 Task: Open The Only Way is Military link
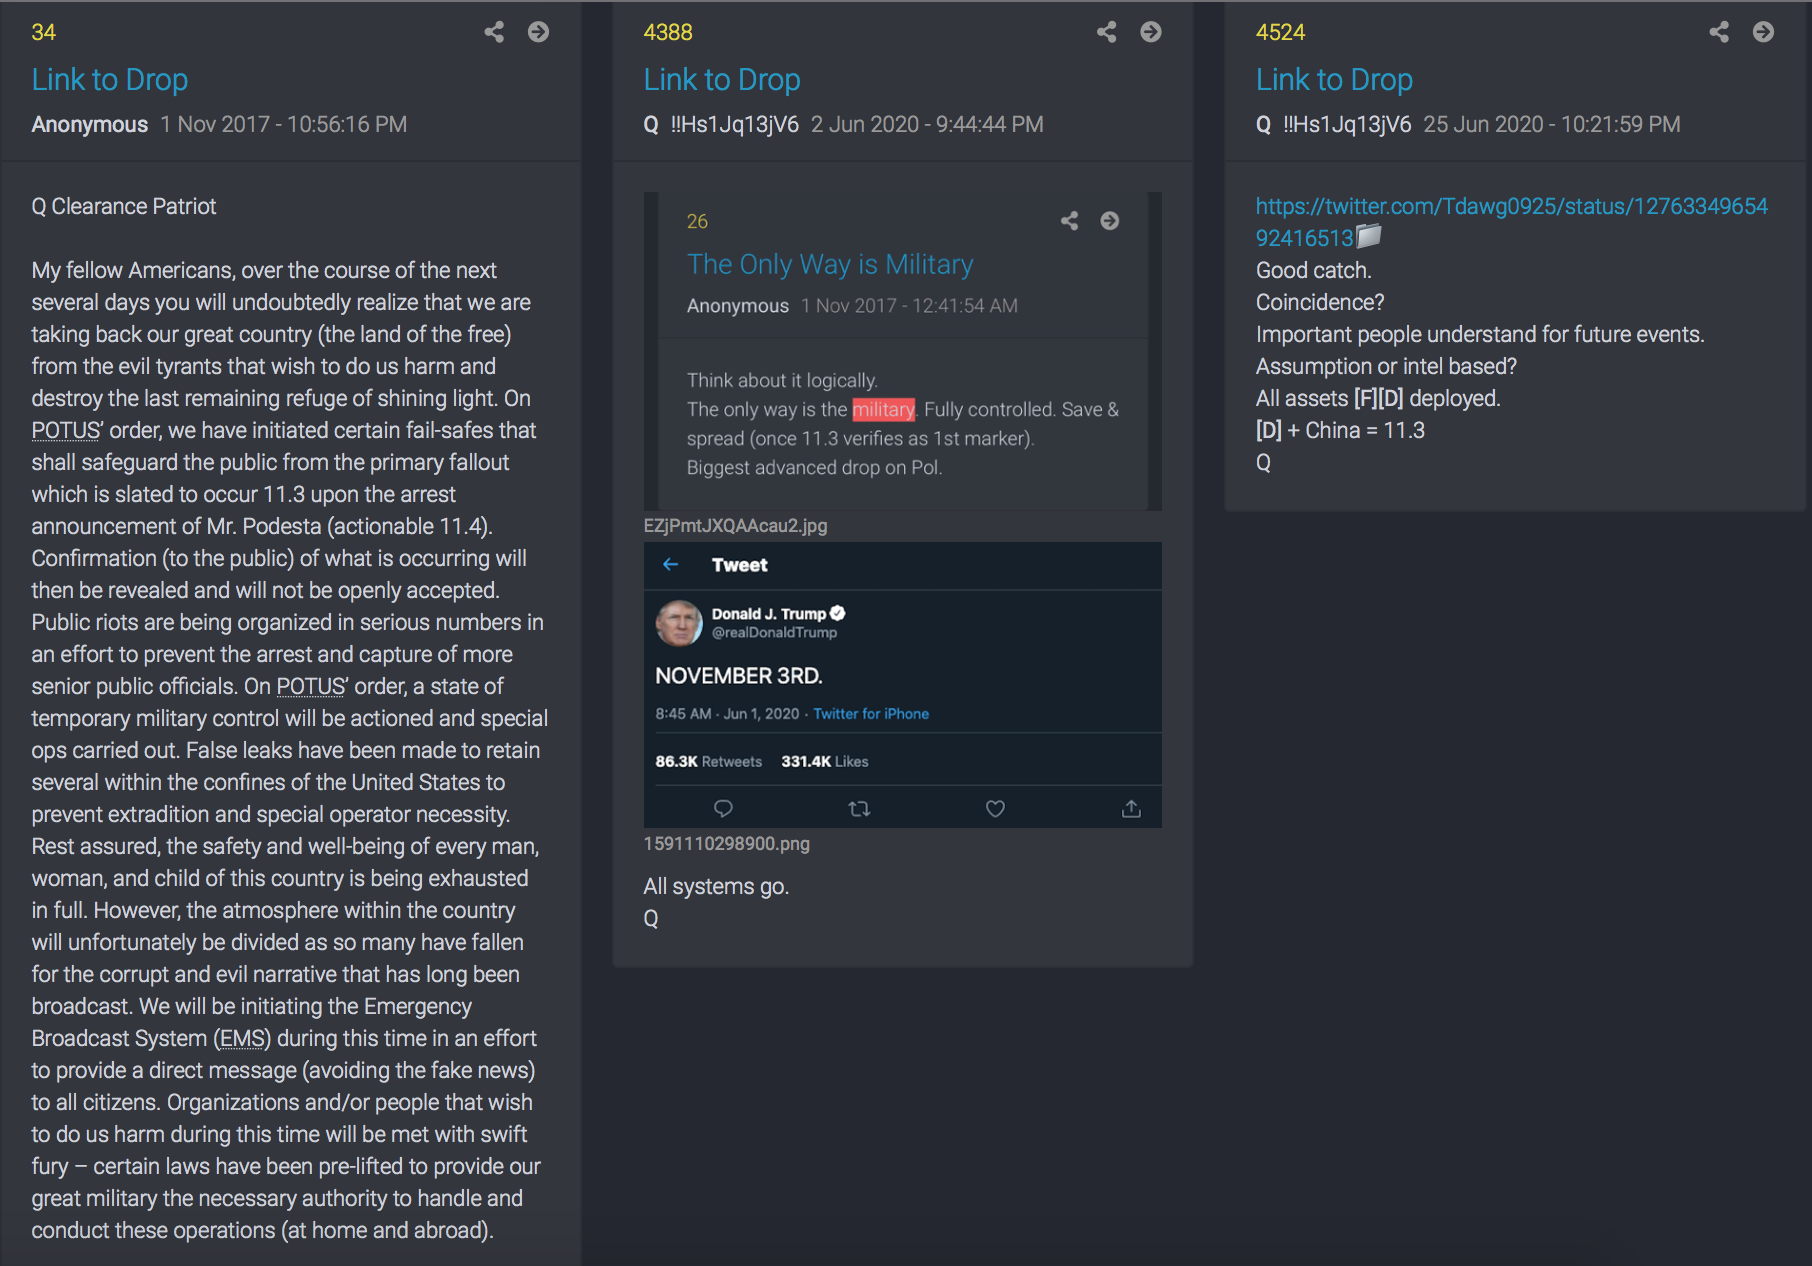click(830, 264)
